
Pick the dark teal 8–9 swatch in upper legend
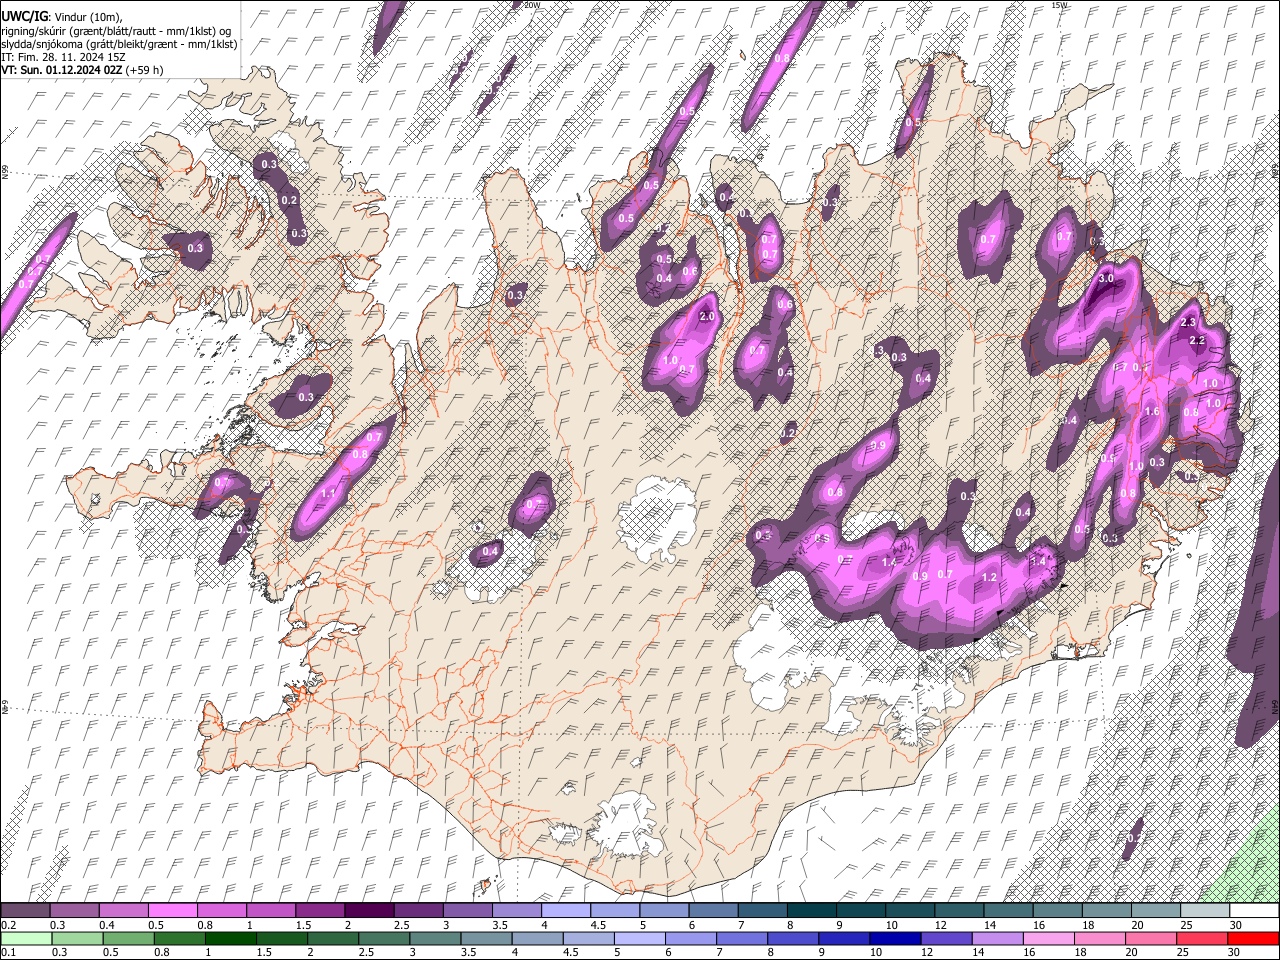[812, 910]
